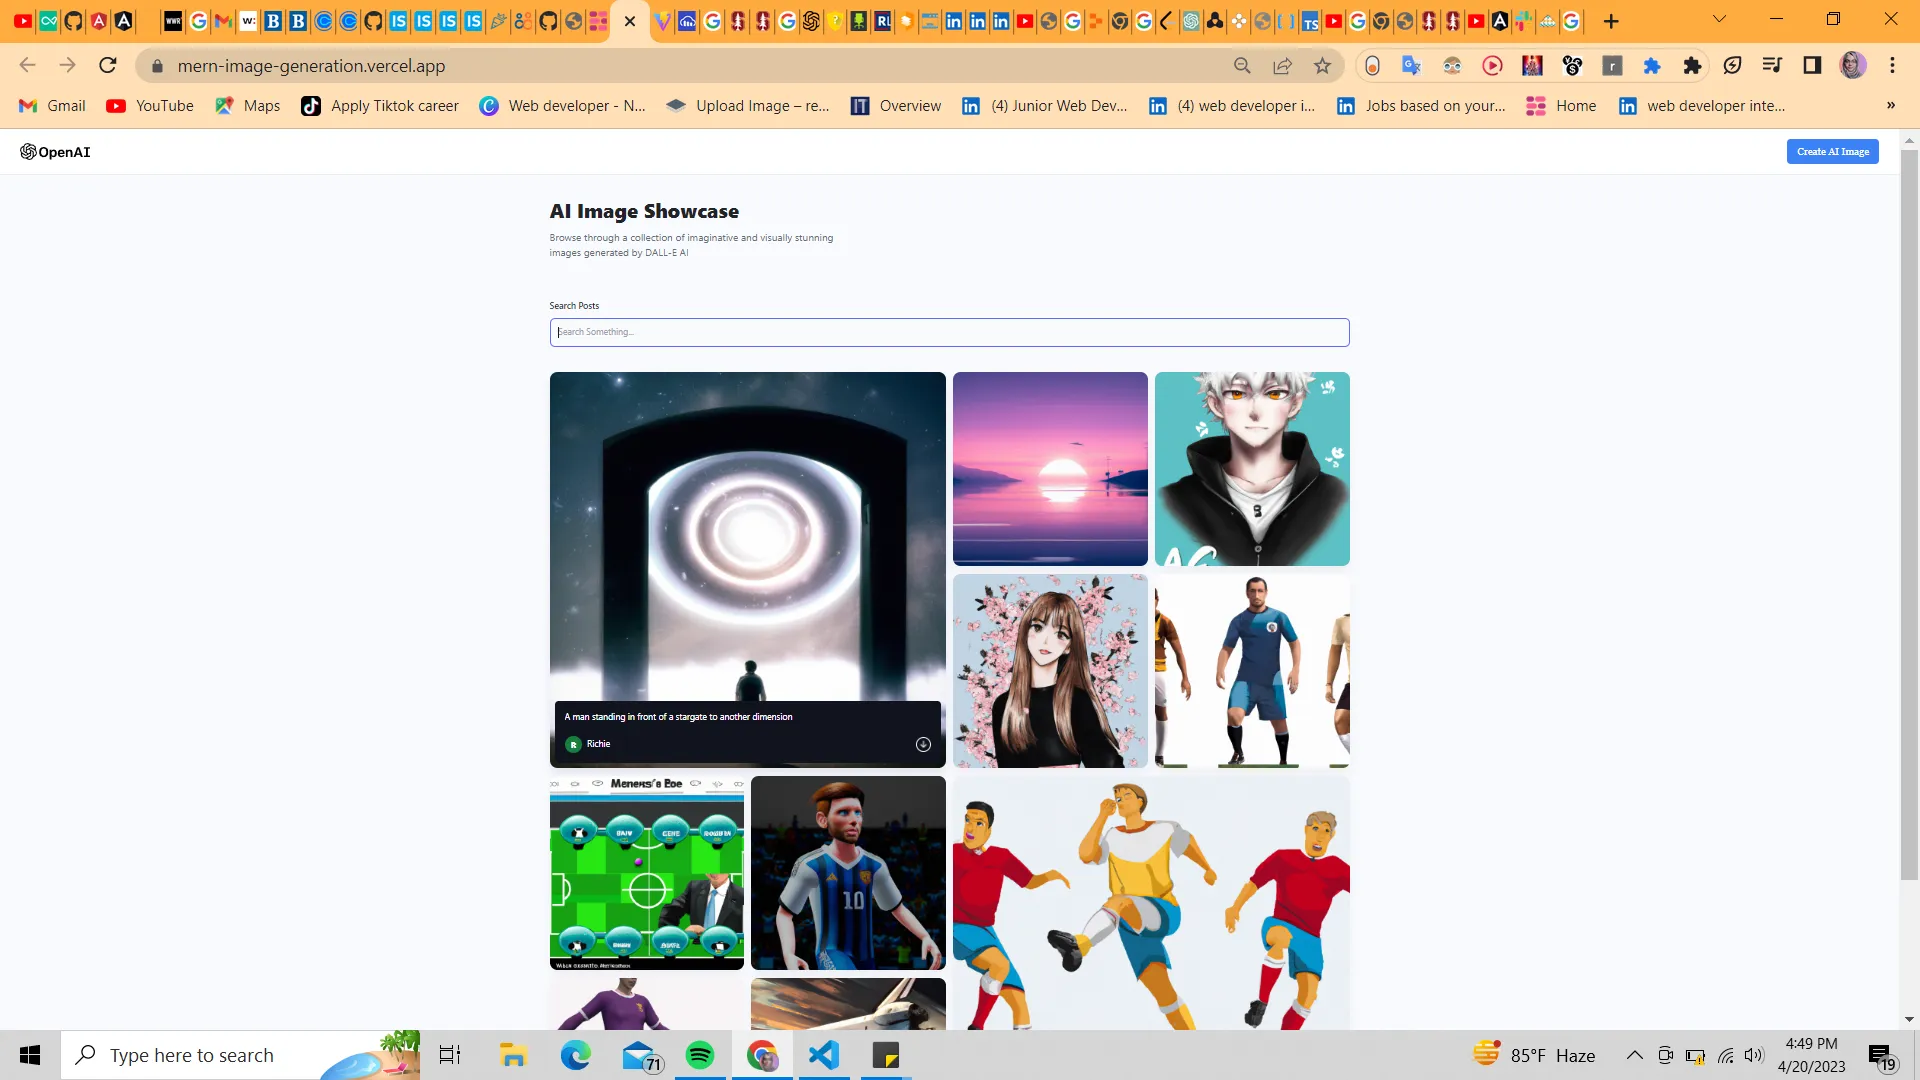Viewport: 1920px width, 1080px height.
Task: Click the Create AI Image button
Action: (x=1833, y=150)
